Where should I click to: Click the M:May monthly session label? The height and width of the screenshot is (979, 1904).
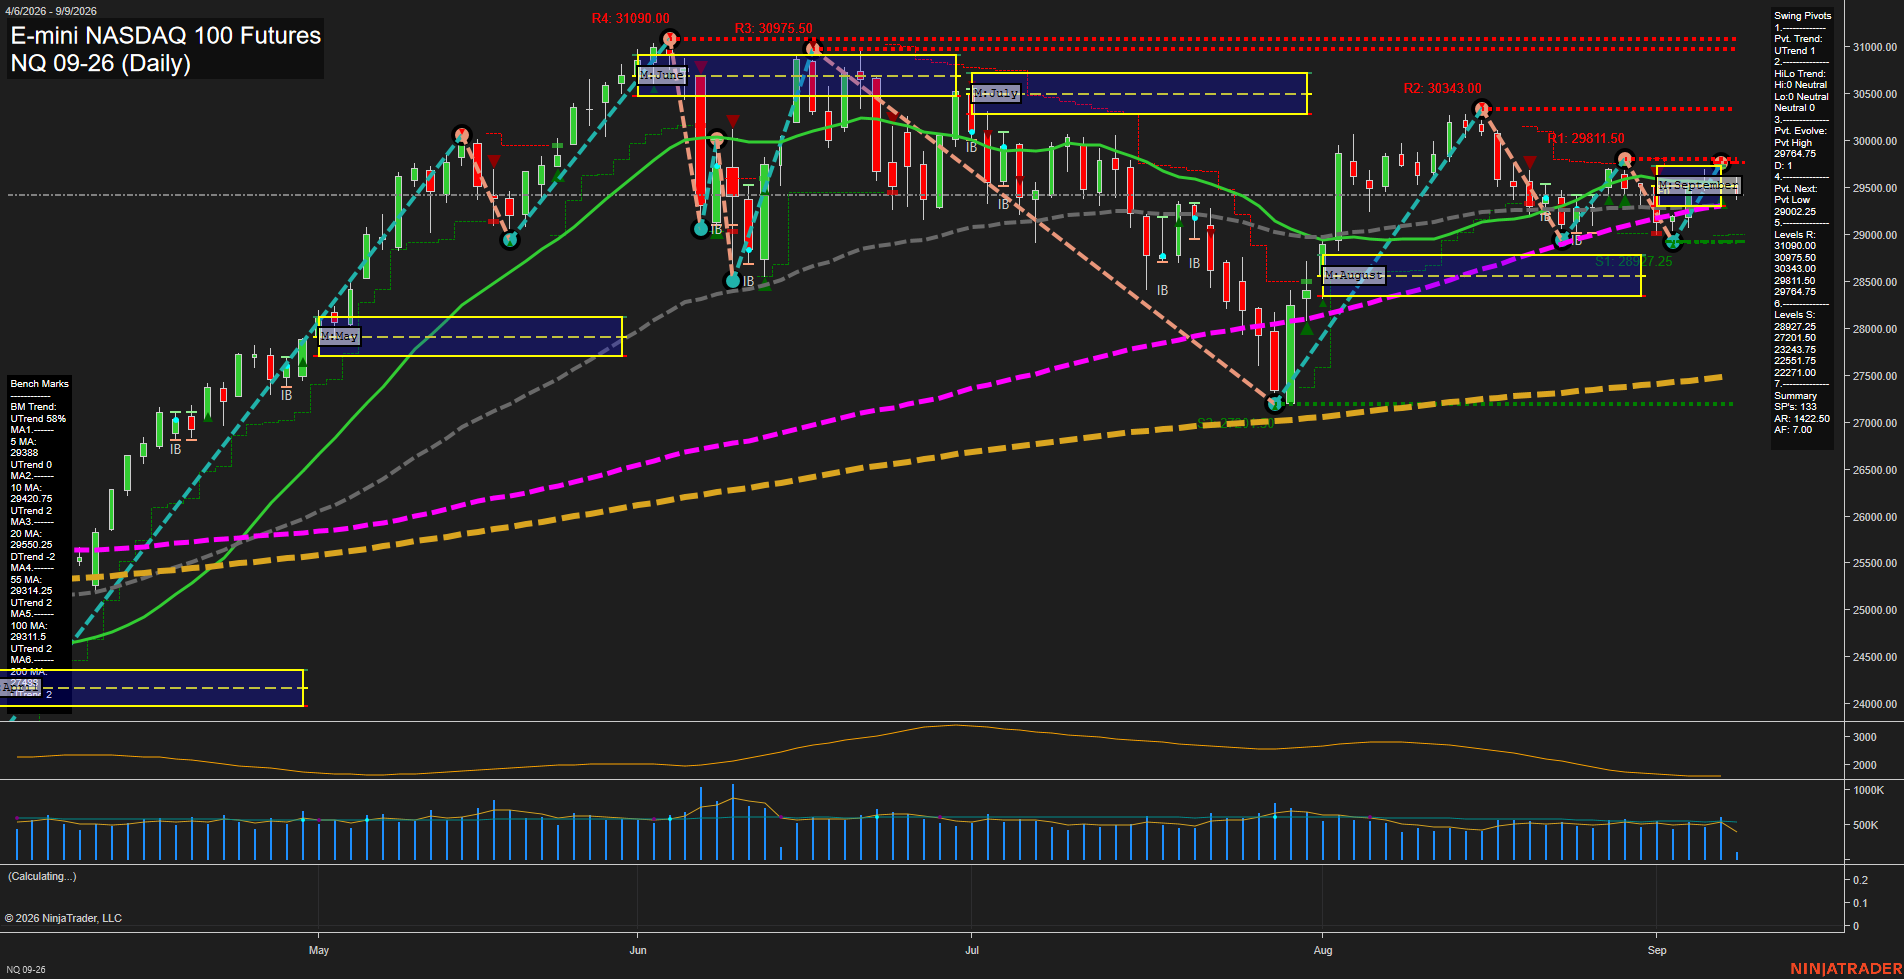pyautogui.click(x=339, y=336)
